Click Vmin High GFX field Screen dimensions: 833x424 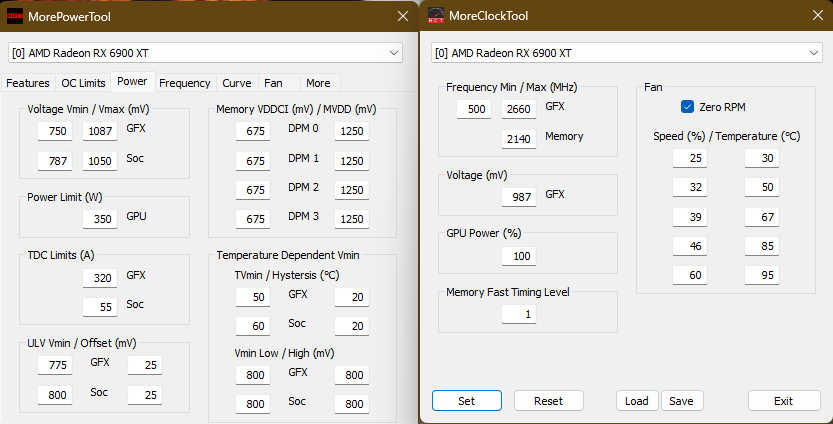pos(352,375)
